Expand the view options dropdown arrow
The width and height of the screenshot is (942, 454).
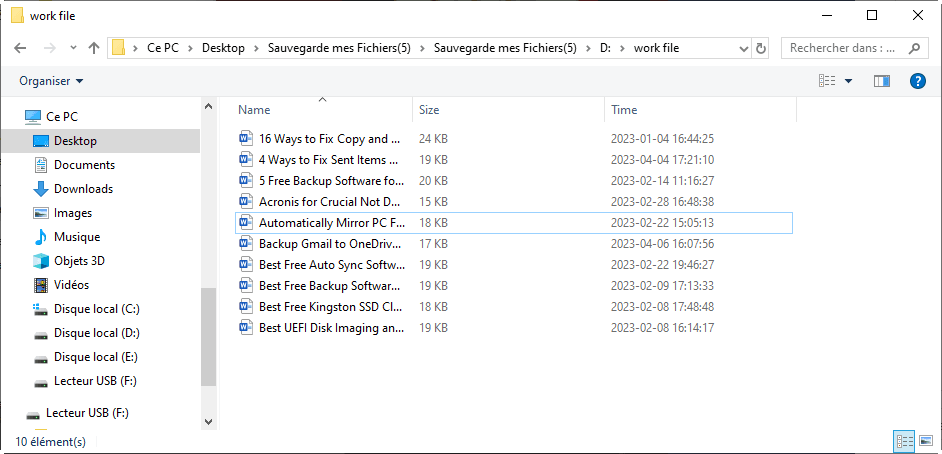(x=849, y=81)
